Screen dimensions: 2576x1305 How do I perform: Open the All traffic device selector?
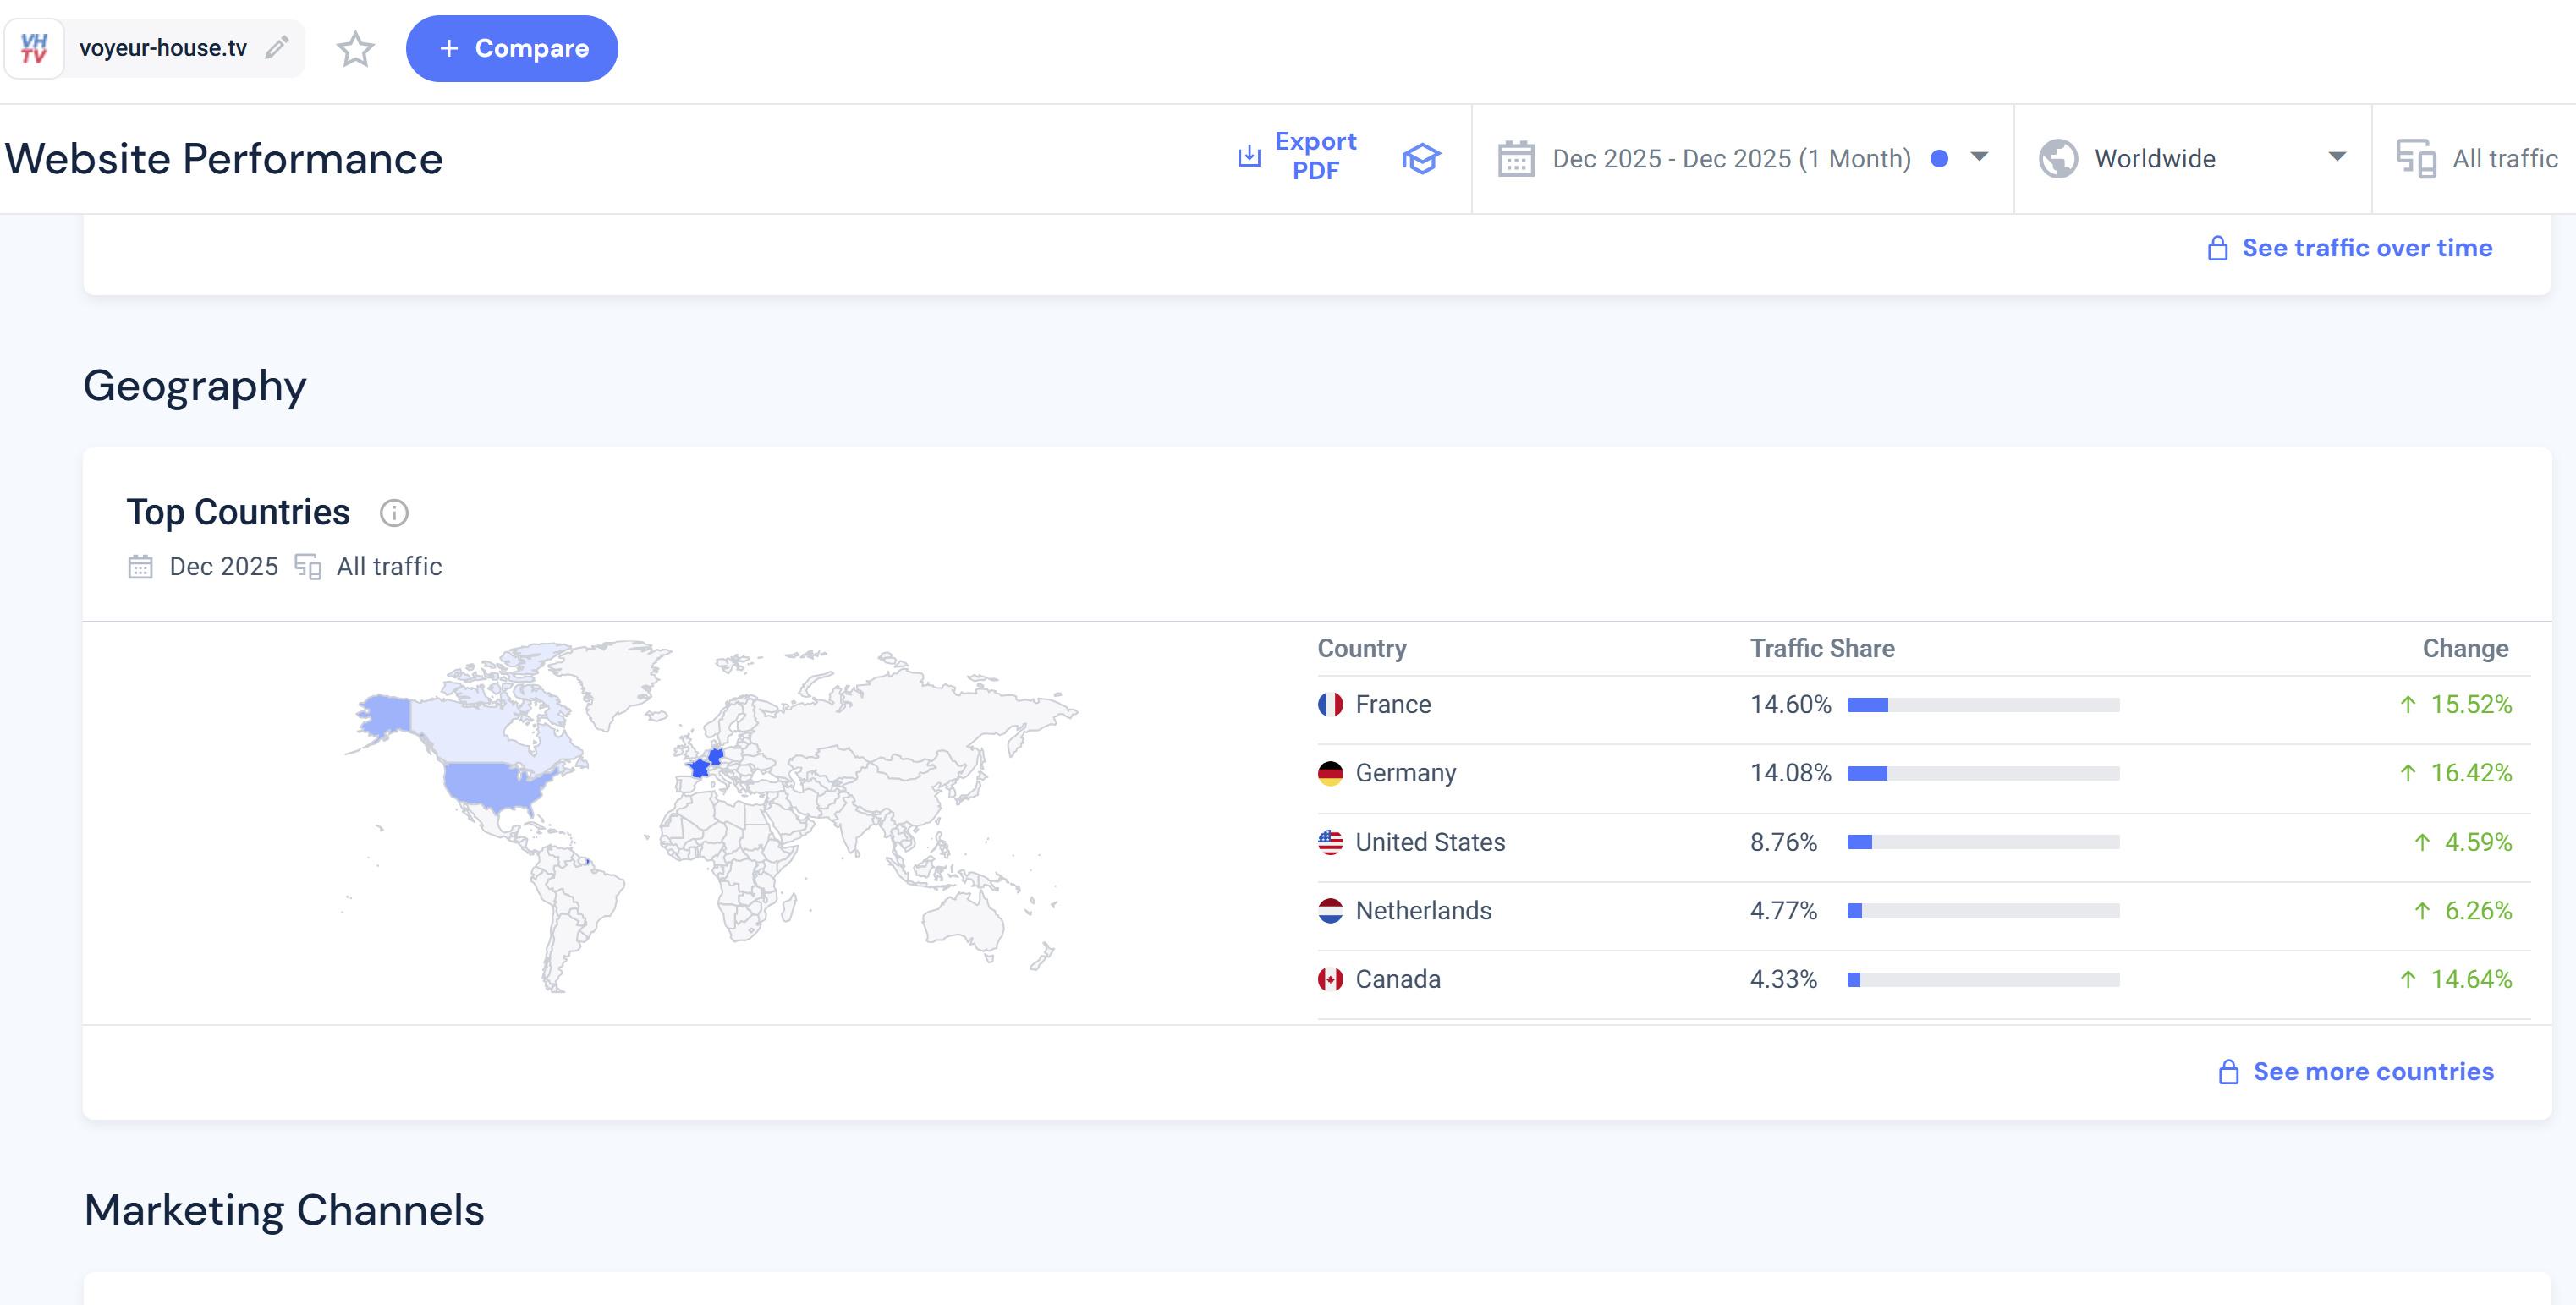[x=2504, y=159]
